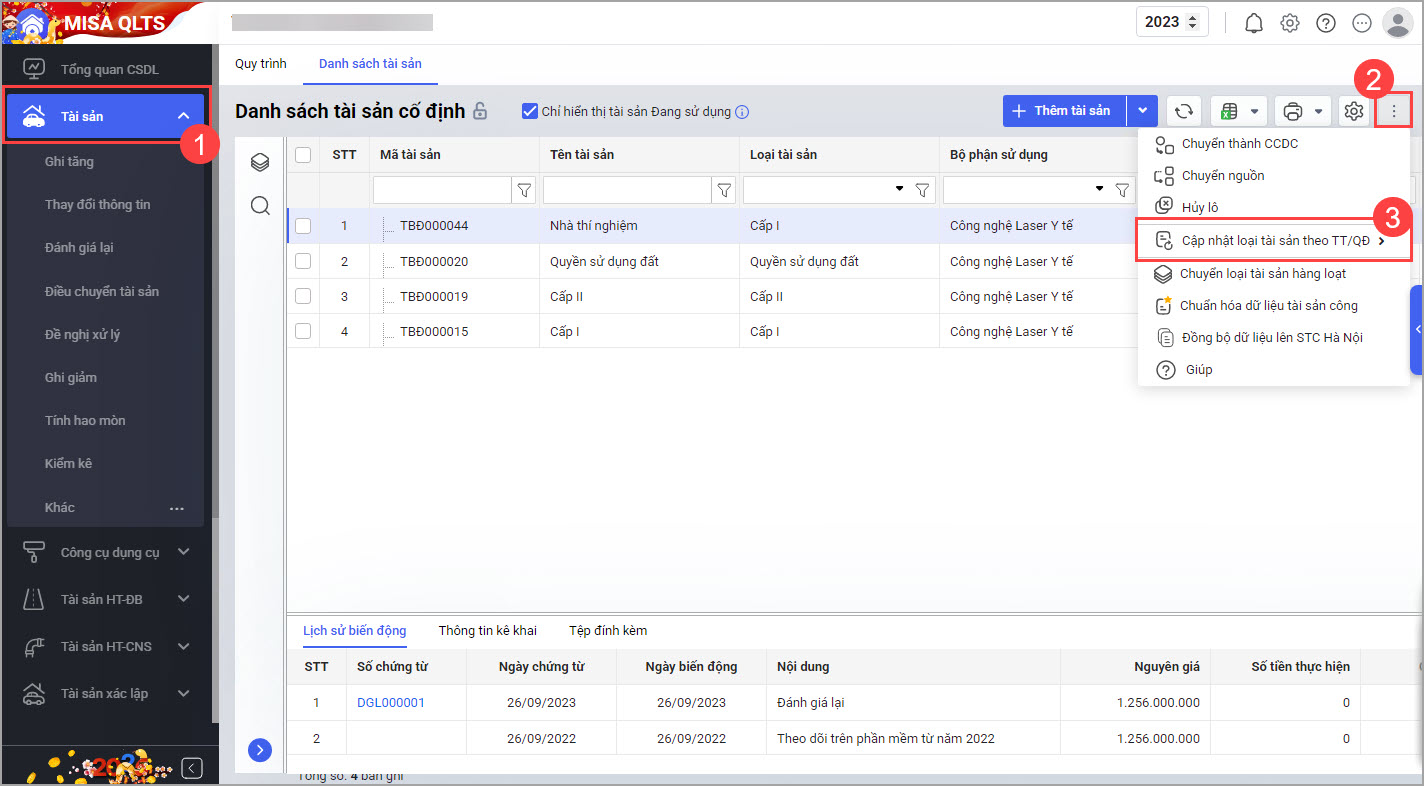This screenshot has height=786, width=1424.
Task: Open the table settings gear icon
Action: (1354, 111)
